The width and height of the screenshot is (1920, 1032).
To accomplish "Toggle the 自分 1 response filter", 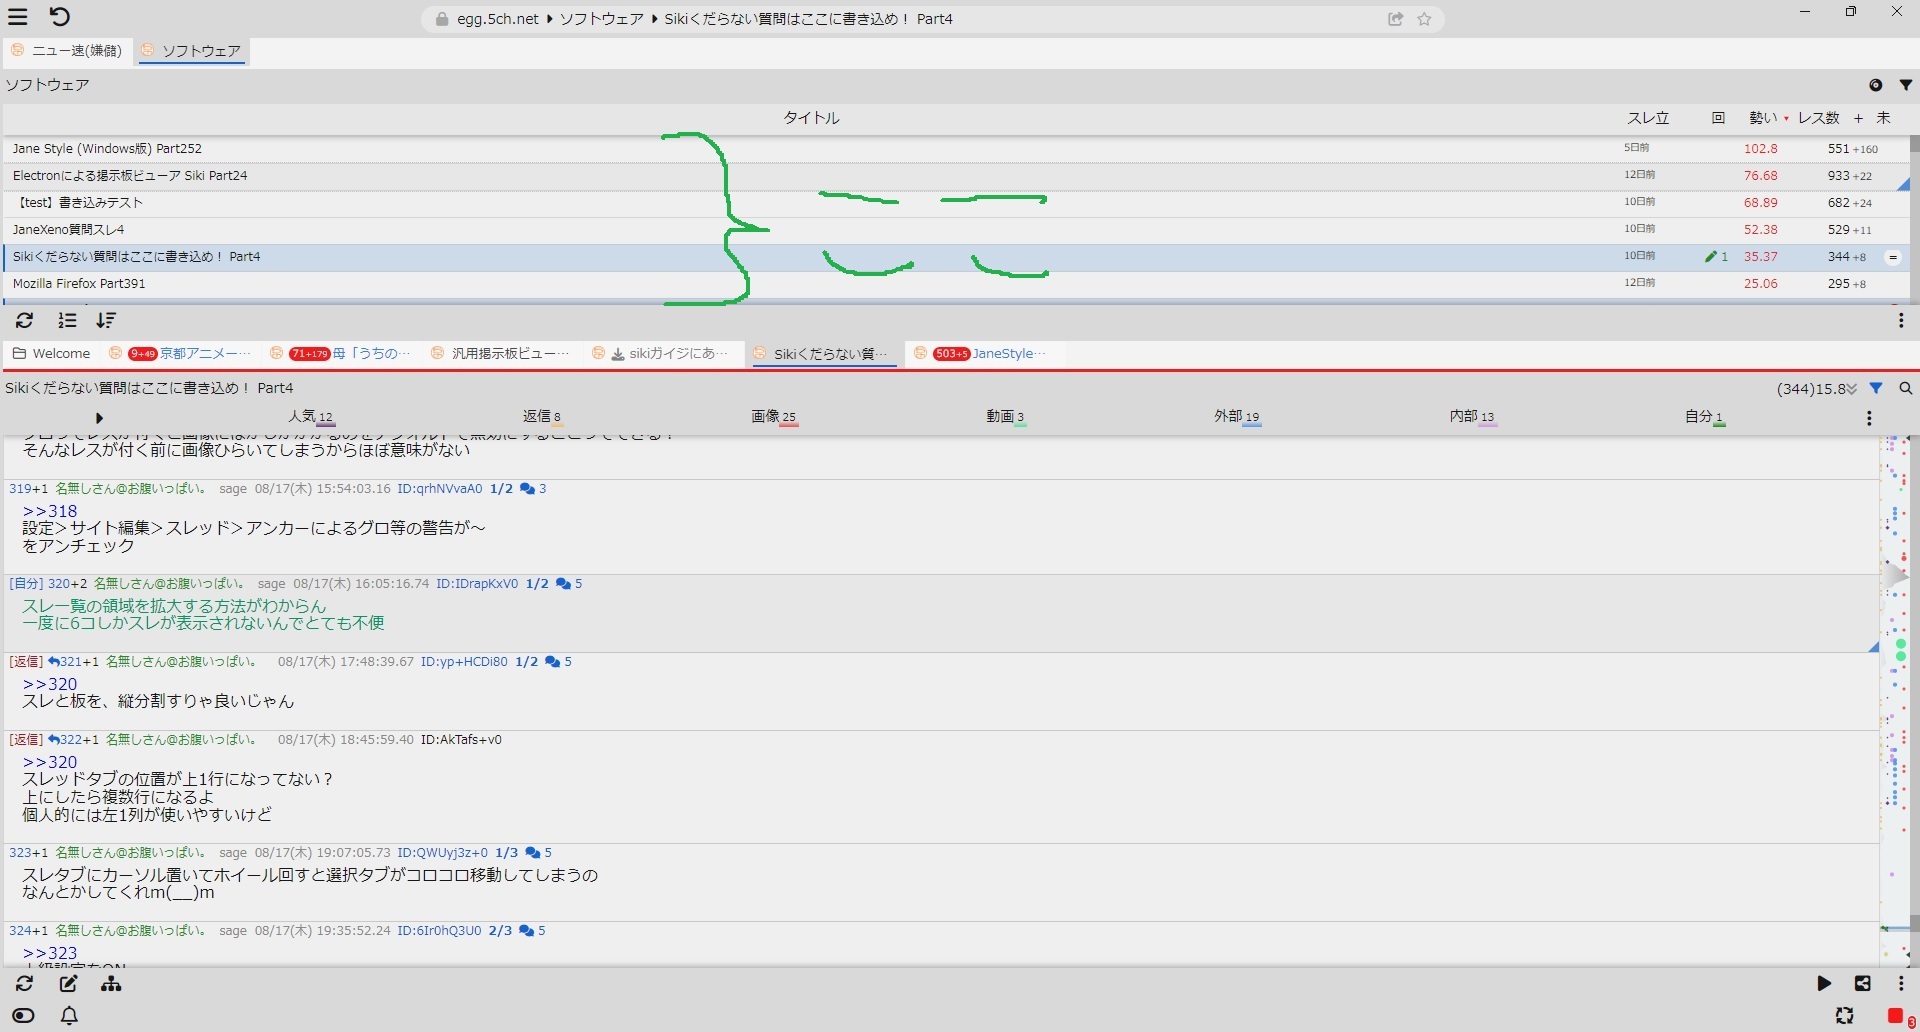I will point(1704,416).
